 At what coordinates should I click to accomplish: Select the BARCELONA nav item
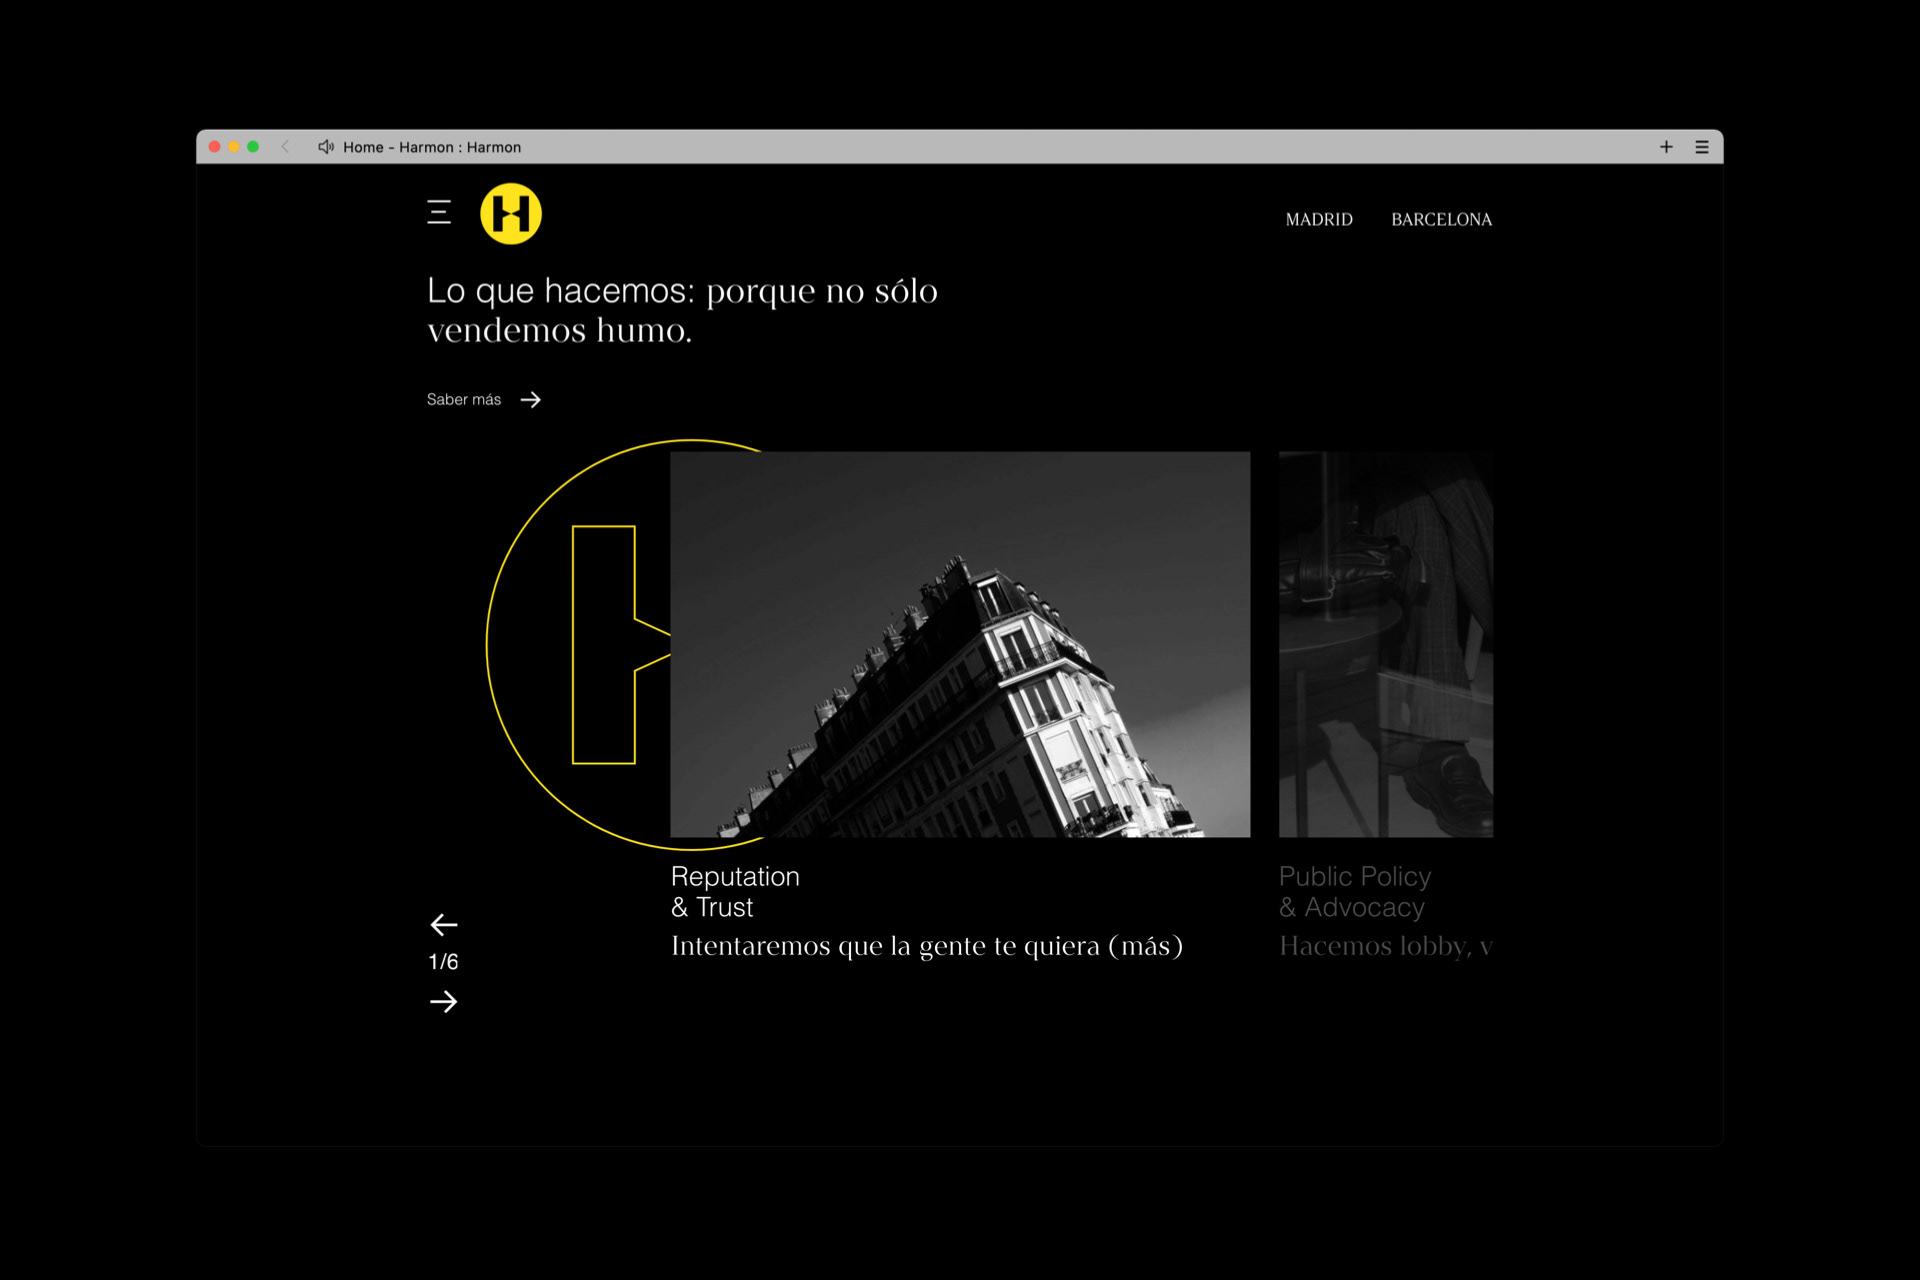pyautogui.click(x=1441, y=220)
